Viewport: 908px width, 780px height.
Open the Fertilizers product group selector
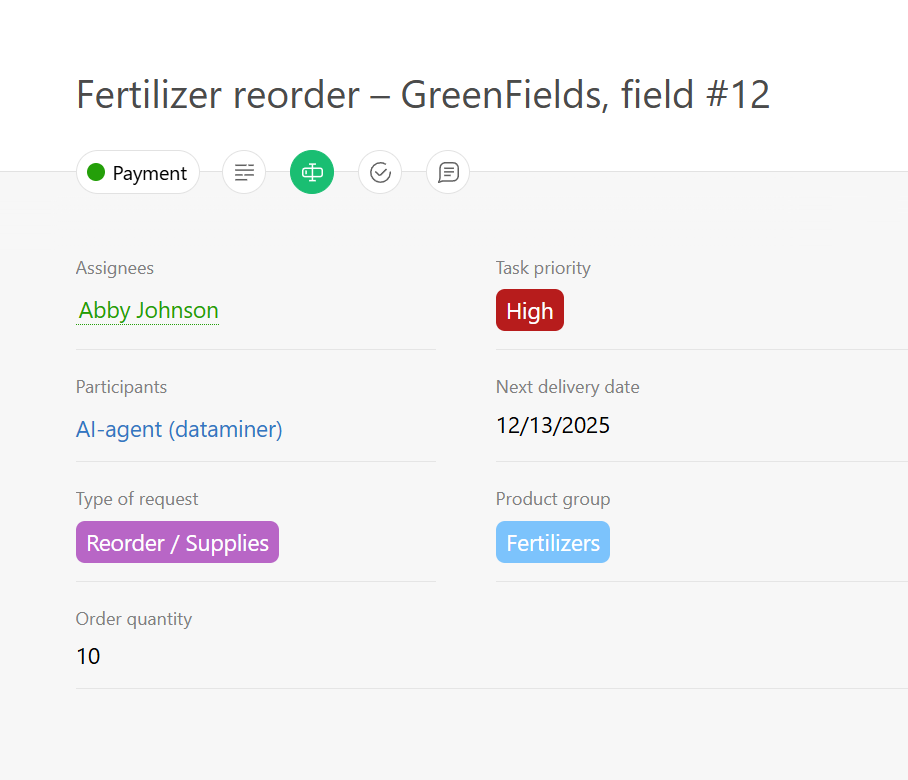pos(553,543)
